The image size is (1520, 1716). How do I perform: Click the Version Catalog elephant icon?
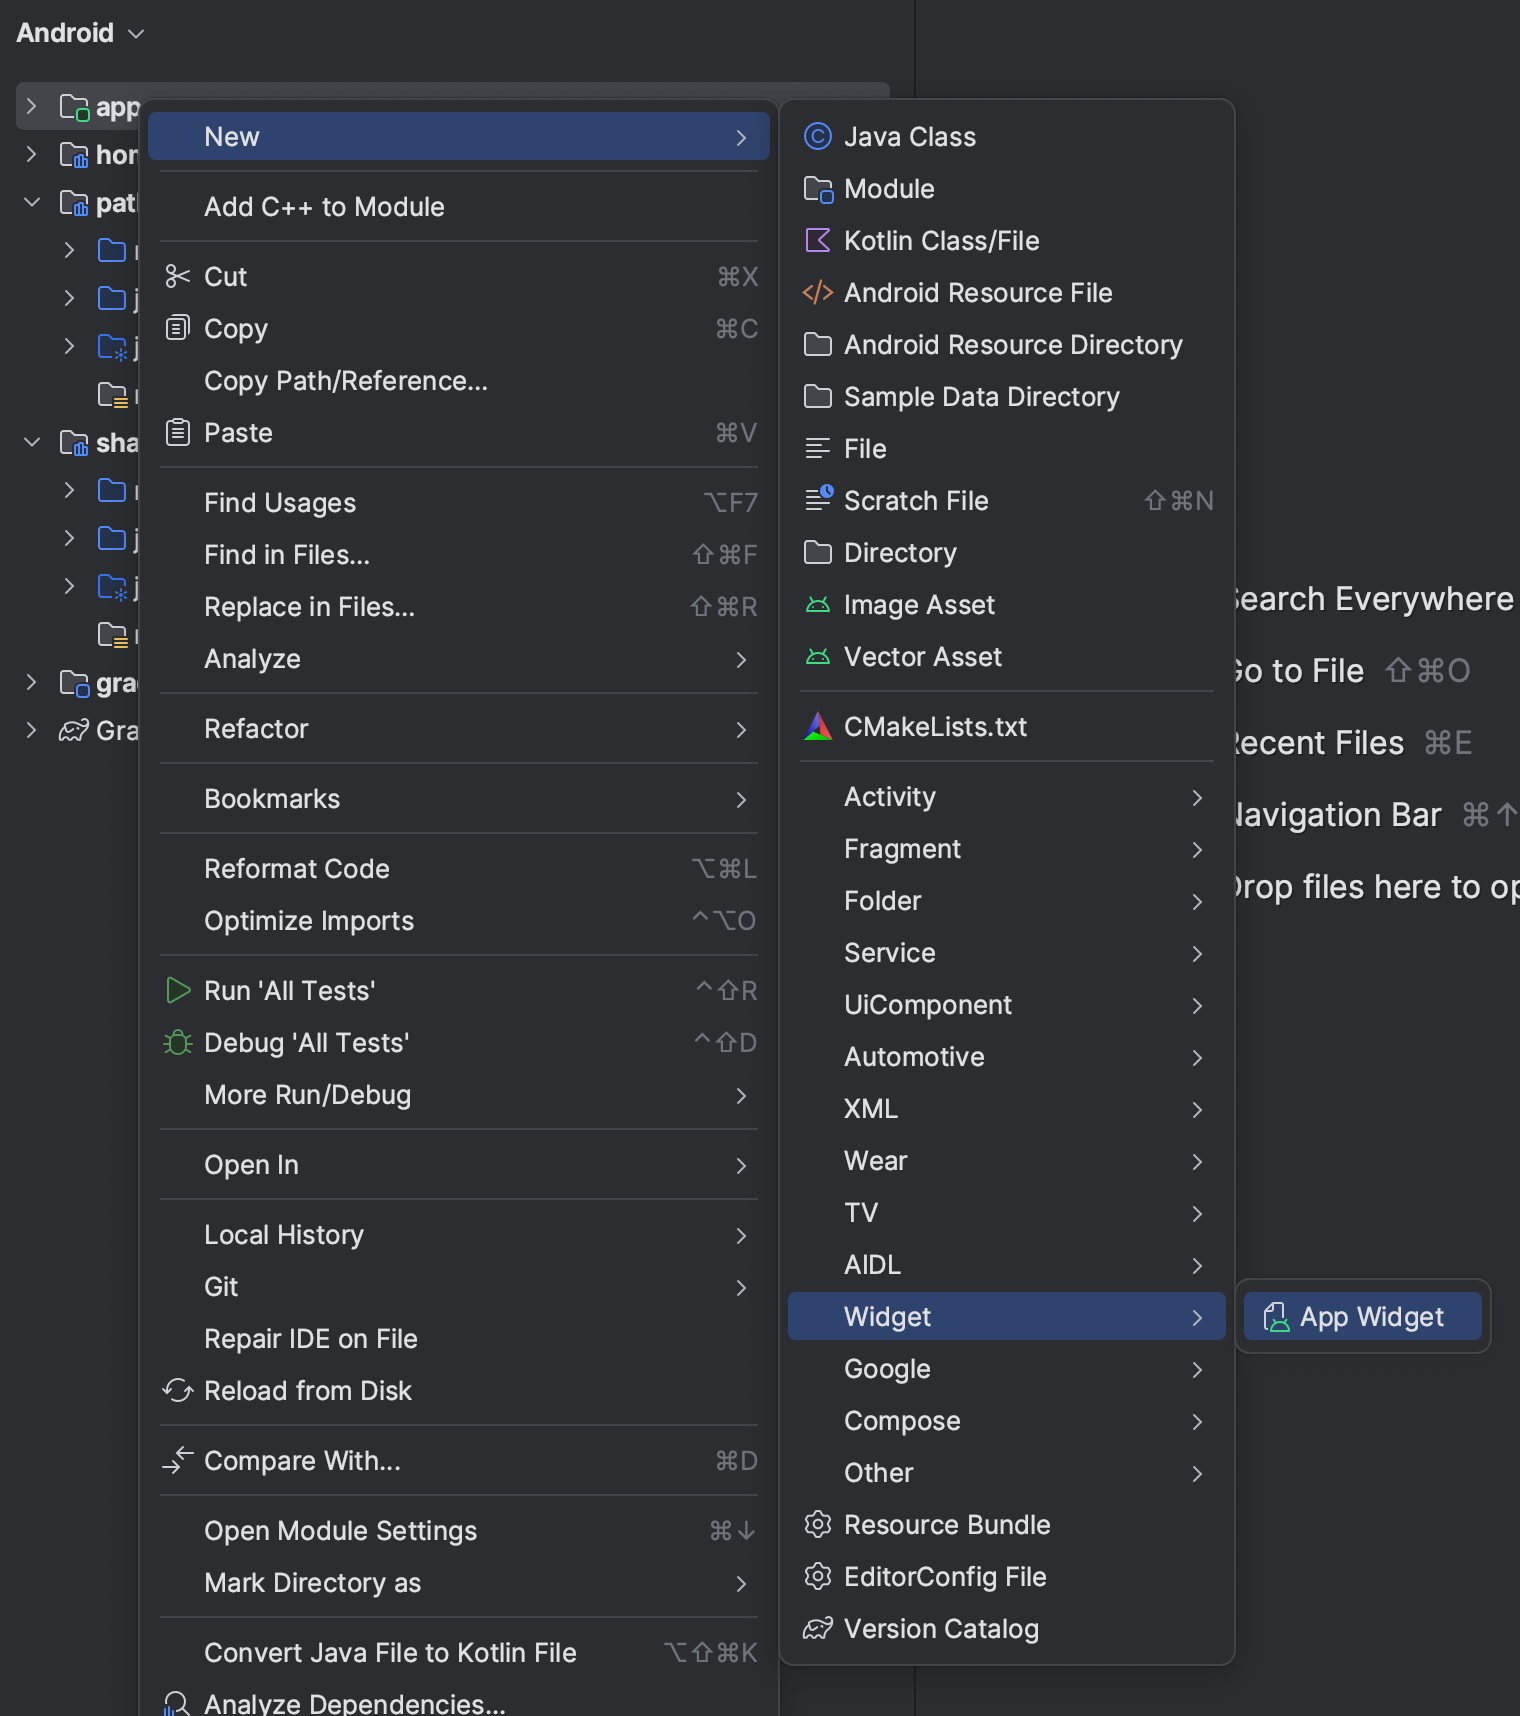click(818, 1629)
